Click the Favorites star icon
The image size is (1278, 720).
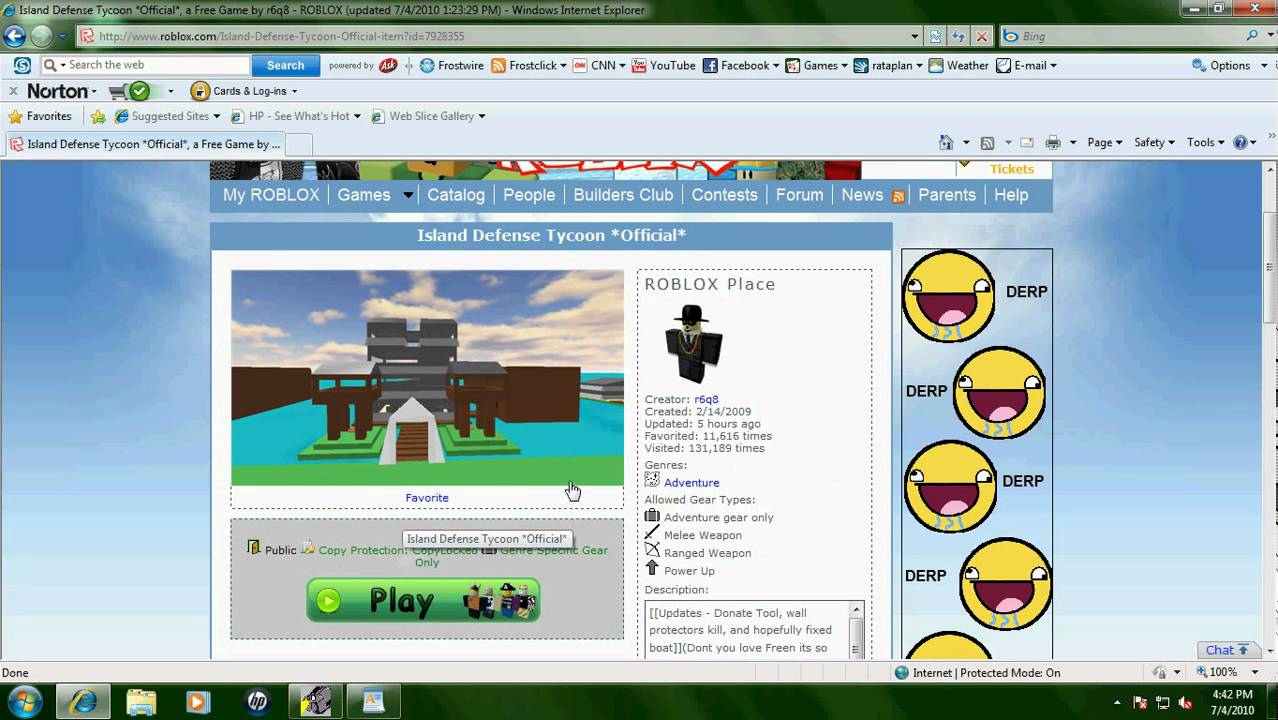(x=15, y=116)
